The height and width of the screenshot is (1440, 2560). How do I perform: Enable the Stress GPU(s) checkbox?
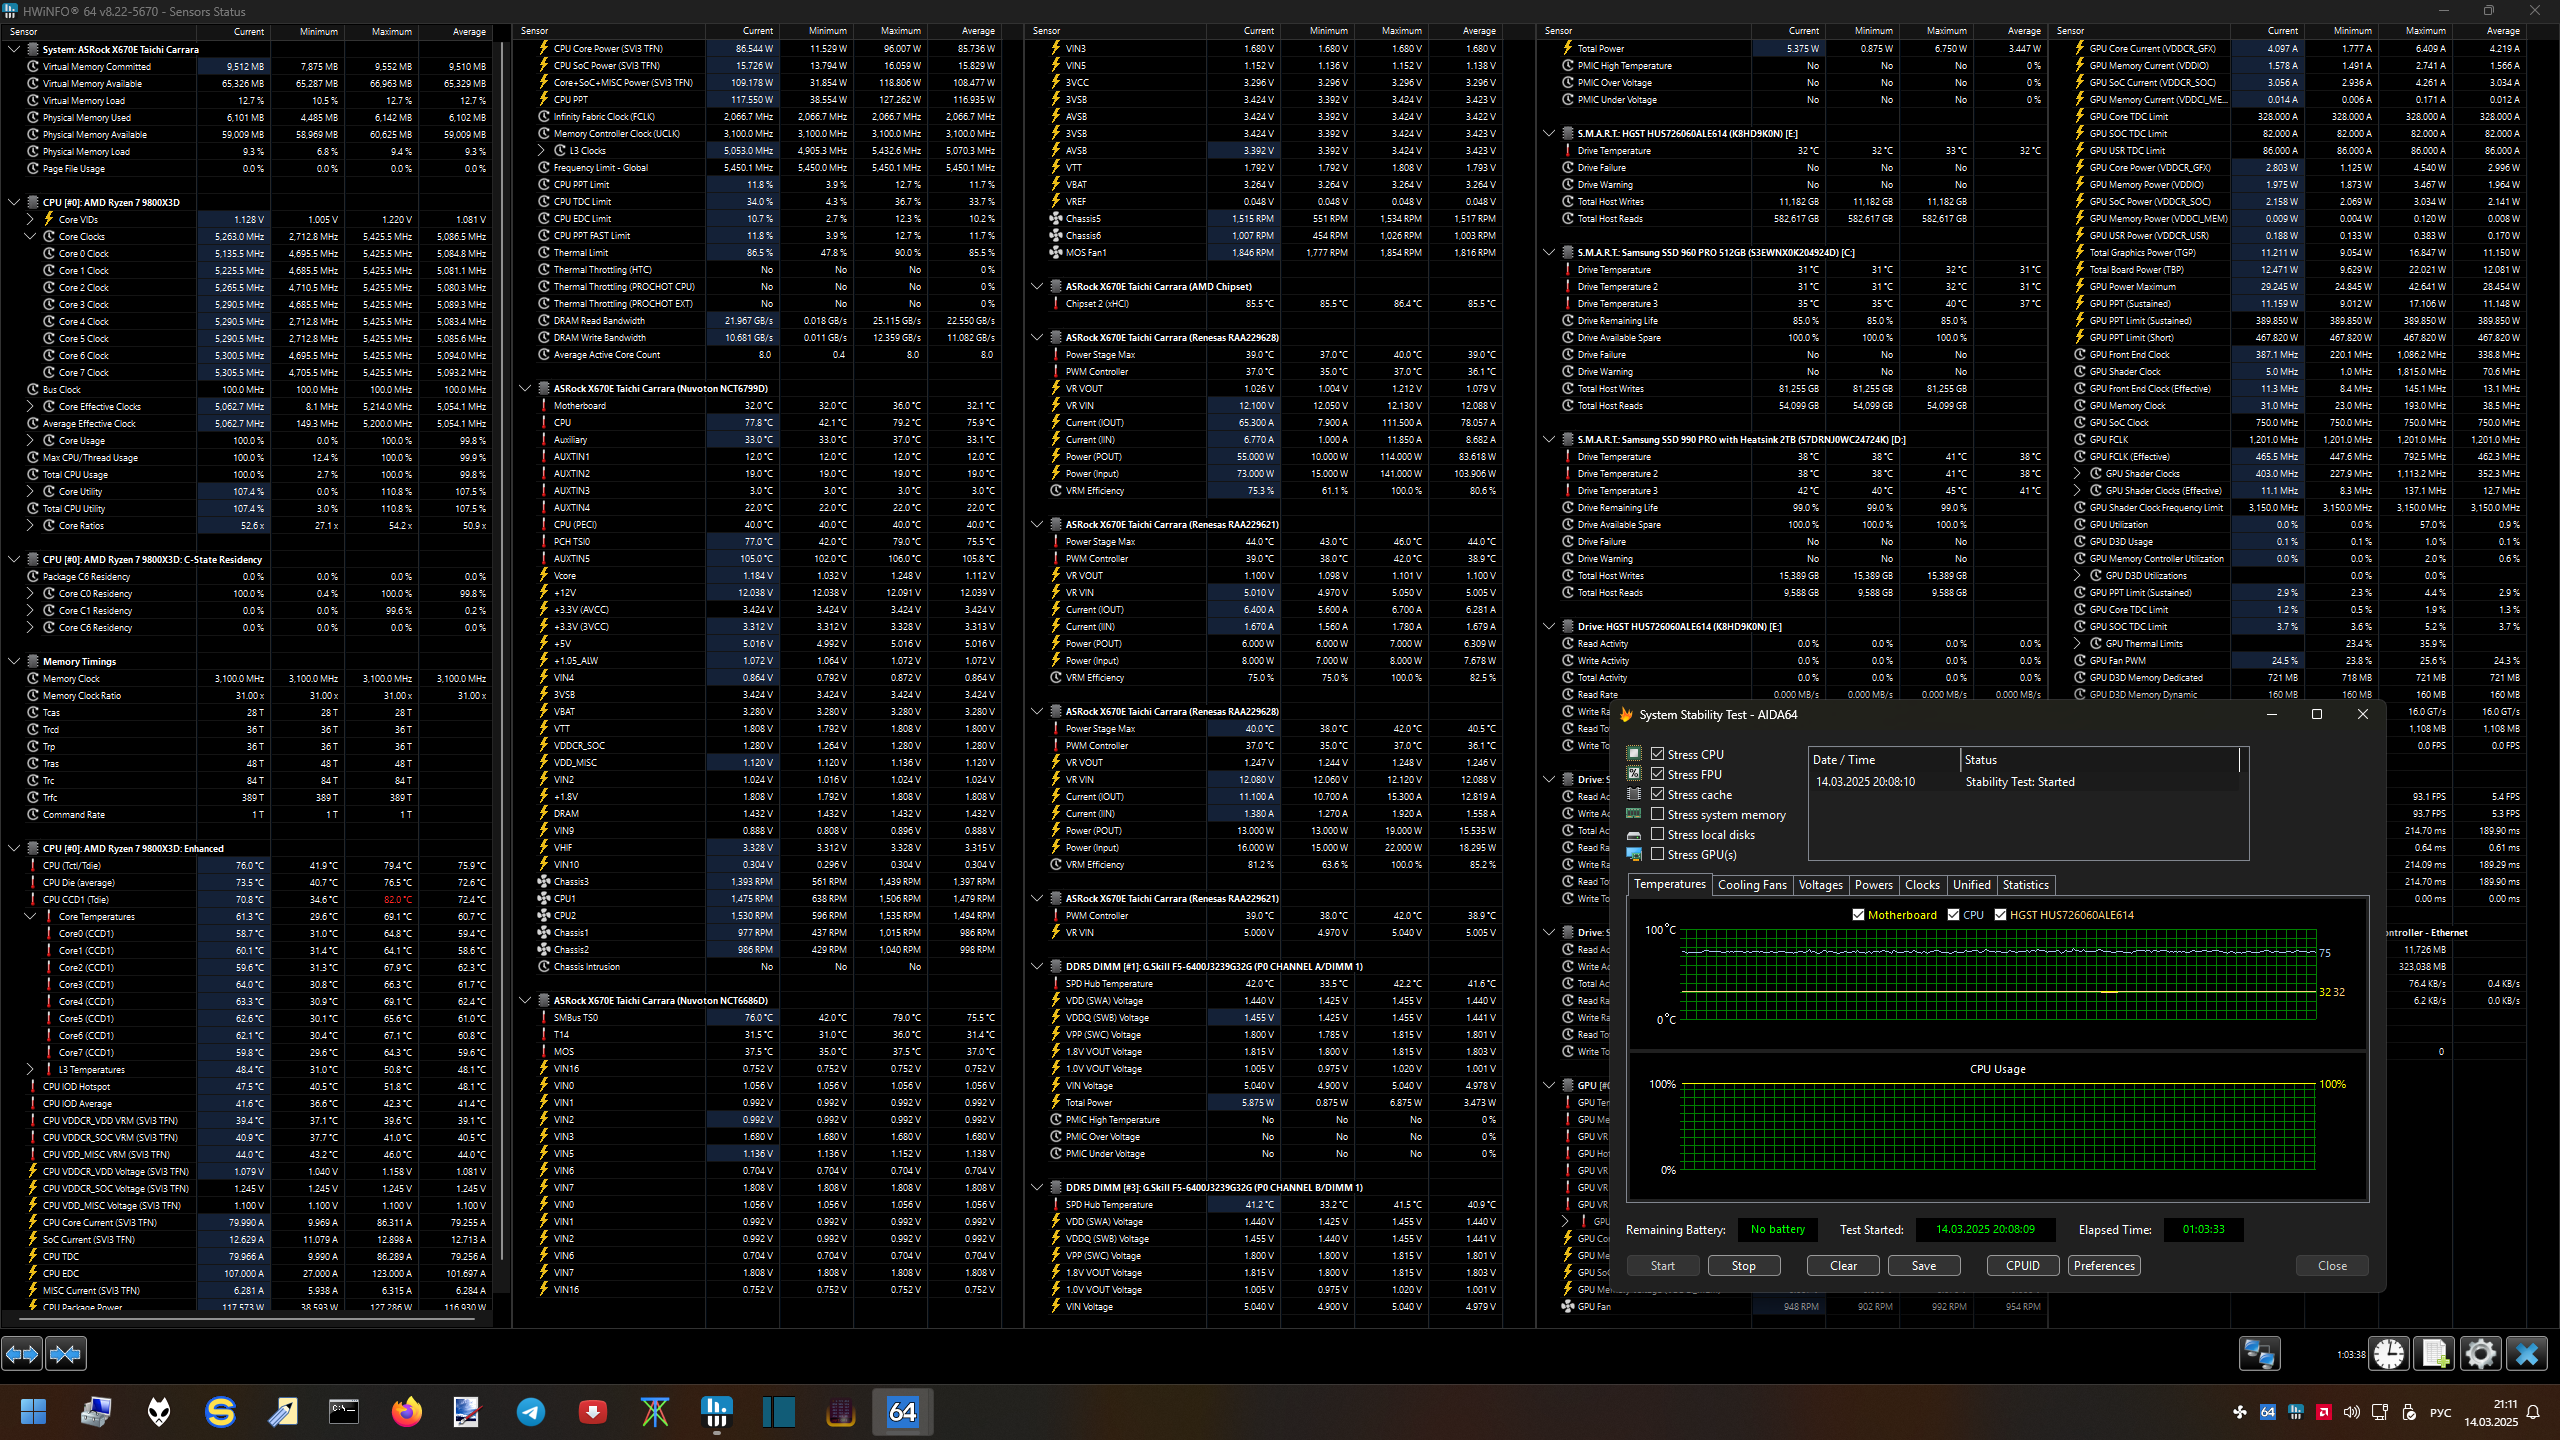pos(1658,854)
